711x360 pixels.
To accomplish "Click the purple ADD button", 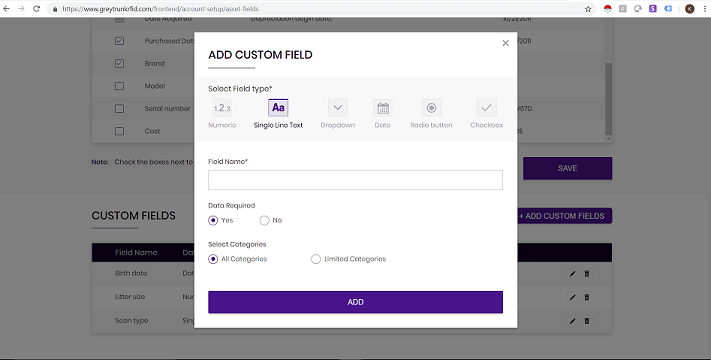I will tap(356, 302).
